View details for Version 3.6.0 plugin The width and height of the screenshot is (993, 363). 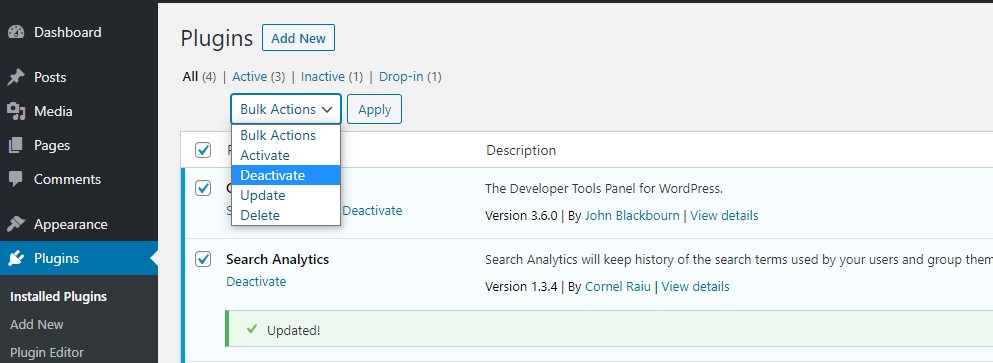(x=724, y=215)
